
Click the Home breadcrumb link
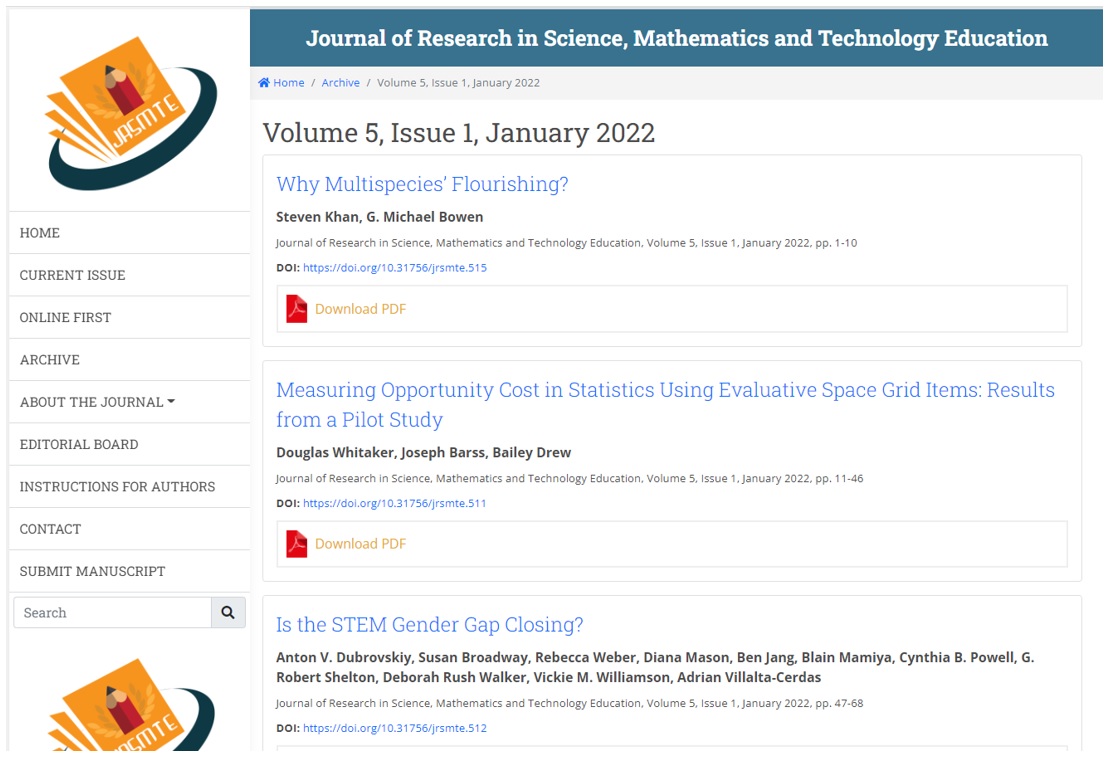point(288,82)
